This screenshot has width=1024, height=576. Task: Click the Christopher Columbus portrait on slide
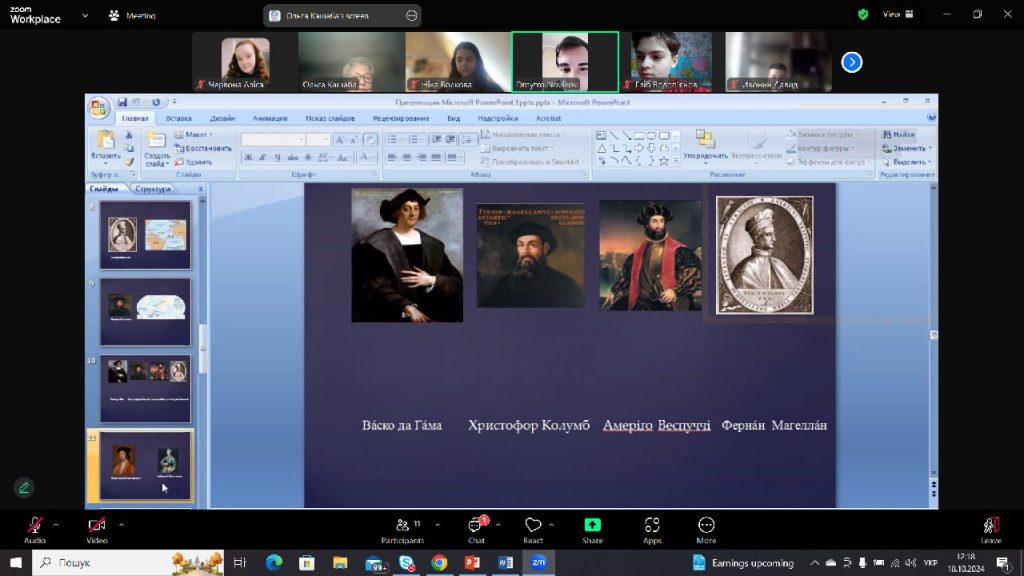(x=407, y=255)
